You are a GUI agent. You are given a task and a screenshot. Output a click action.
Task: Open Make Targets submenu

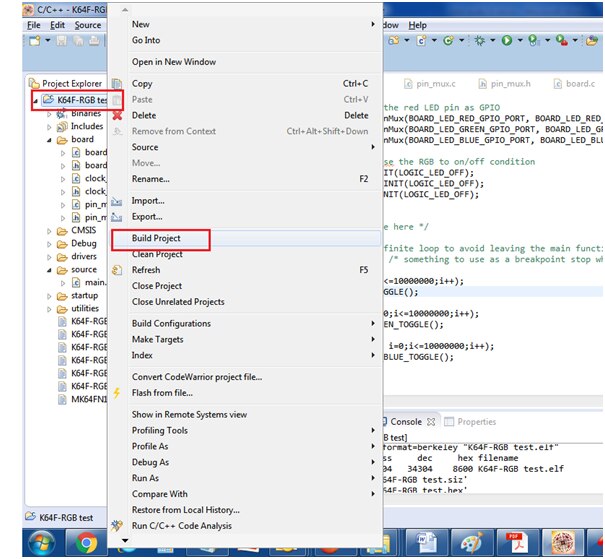click(x=245, y=339)
